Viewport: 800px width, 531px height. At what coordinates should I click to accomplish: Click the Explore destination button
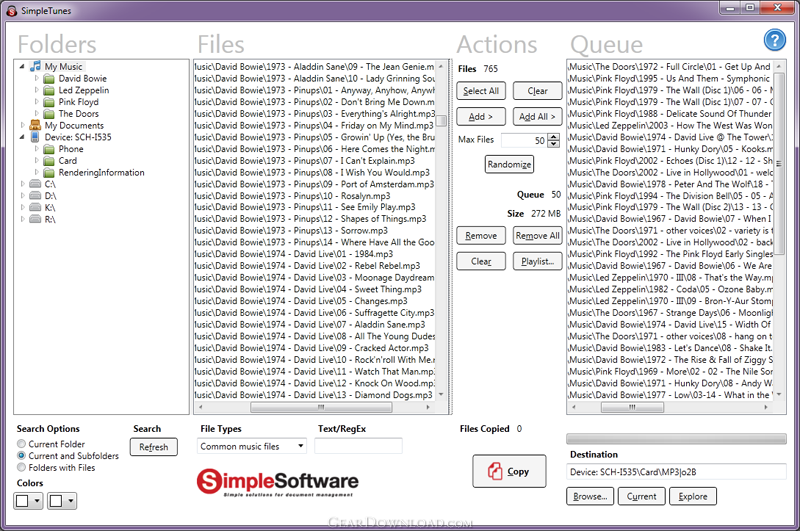click(x=693, y=496)
